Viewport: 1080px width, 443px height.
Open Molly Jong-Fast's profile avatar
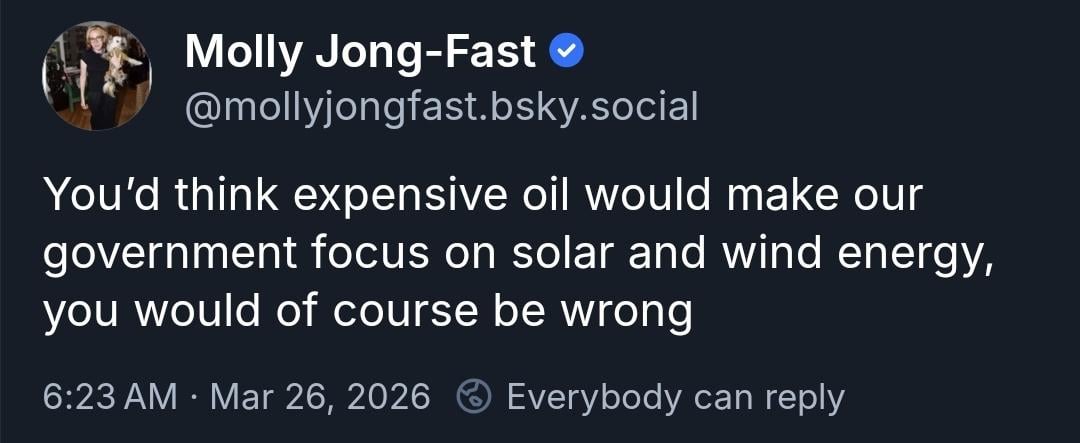tap(97, 76)
